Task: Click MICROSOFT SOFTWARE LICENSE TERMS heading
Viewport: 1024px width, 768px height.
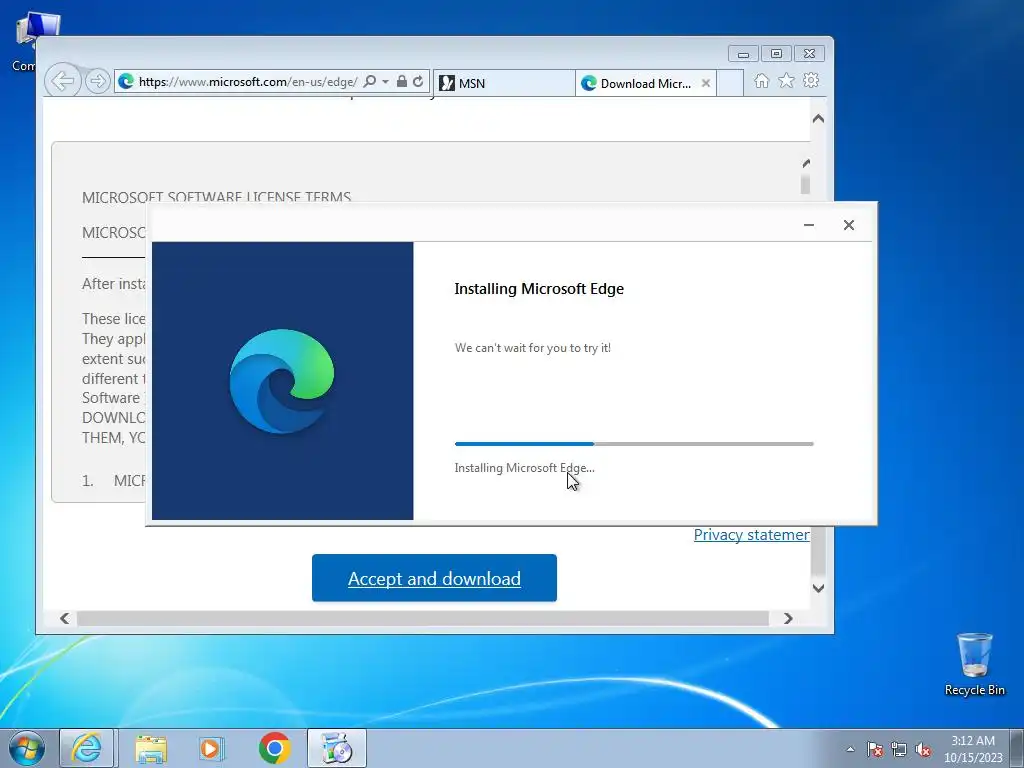Action: [216, 197]
